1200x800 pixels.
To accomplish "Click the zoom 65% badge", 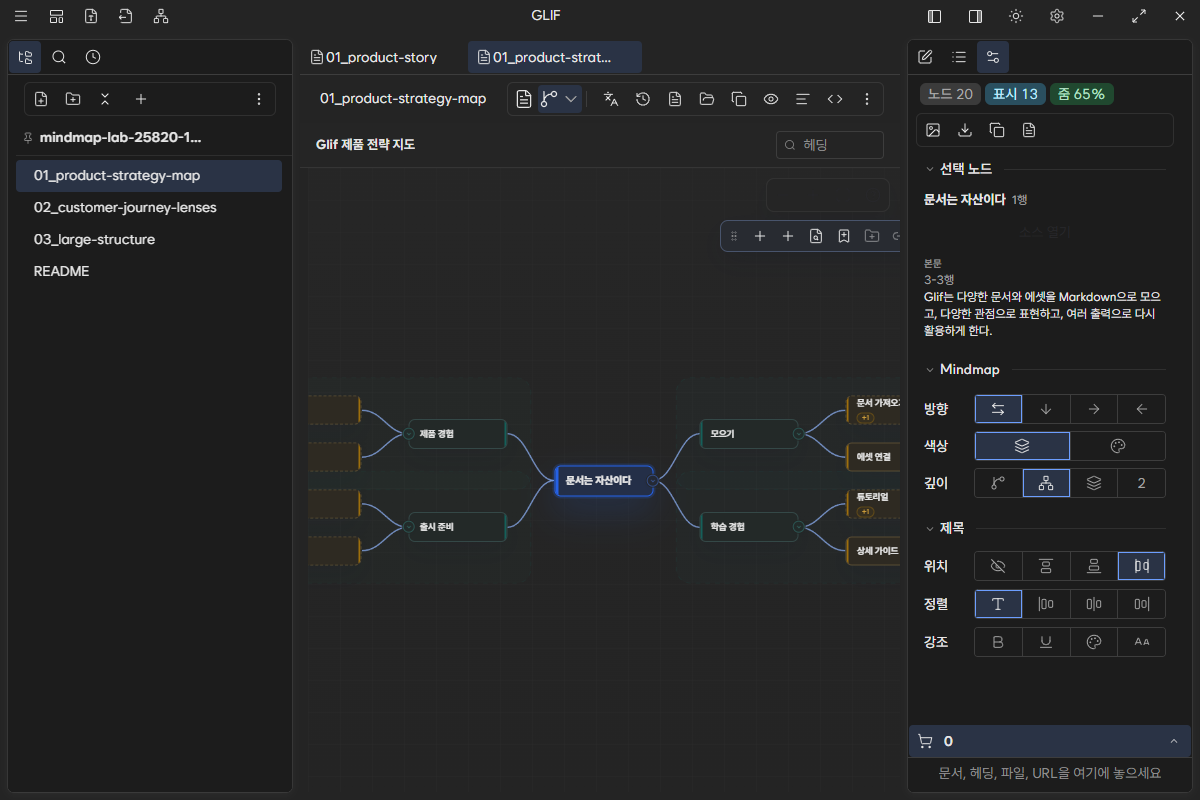I will (1081, 94).
